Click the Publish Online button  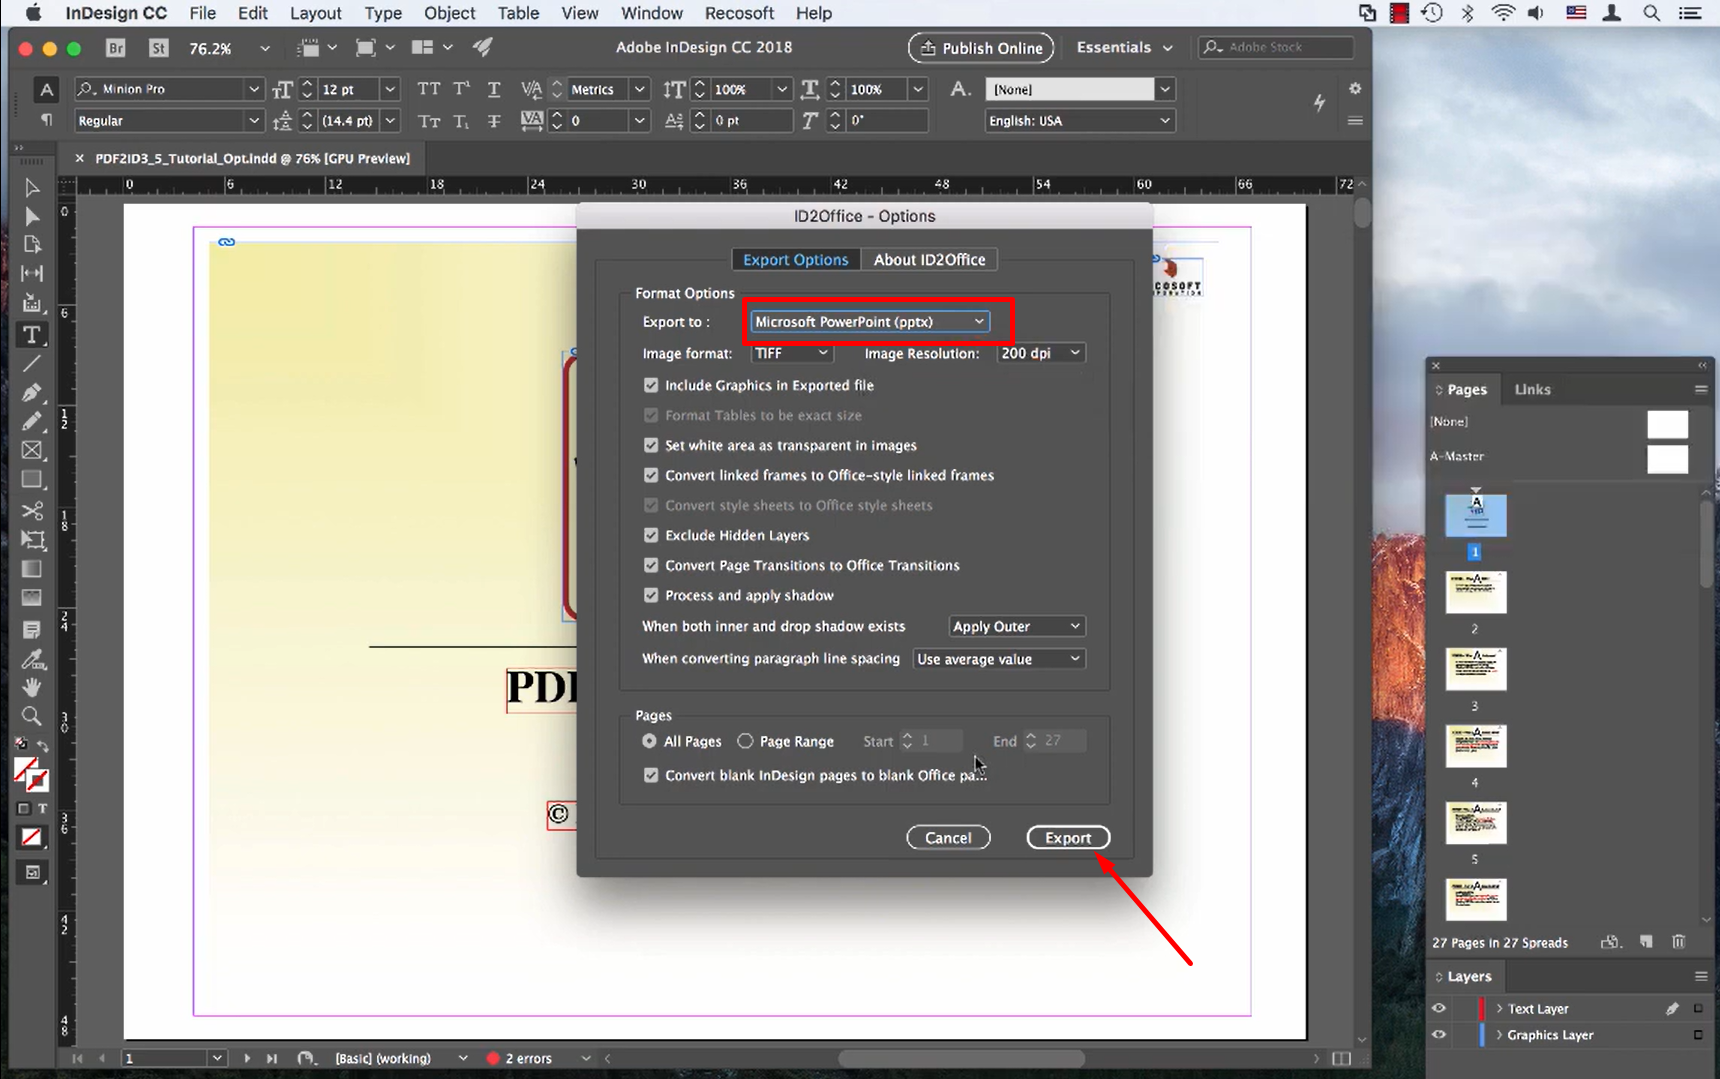coord(981,48)
